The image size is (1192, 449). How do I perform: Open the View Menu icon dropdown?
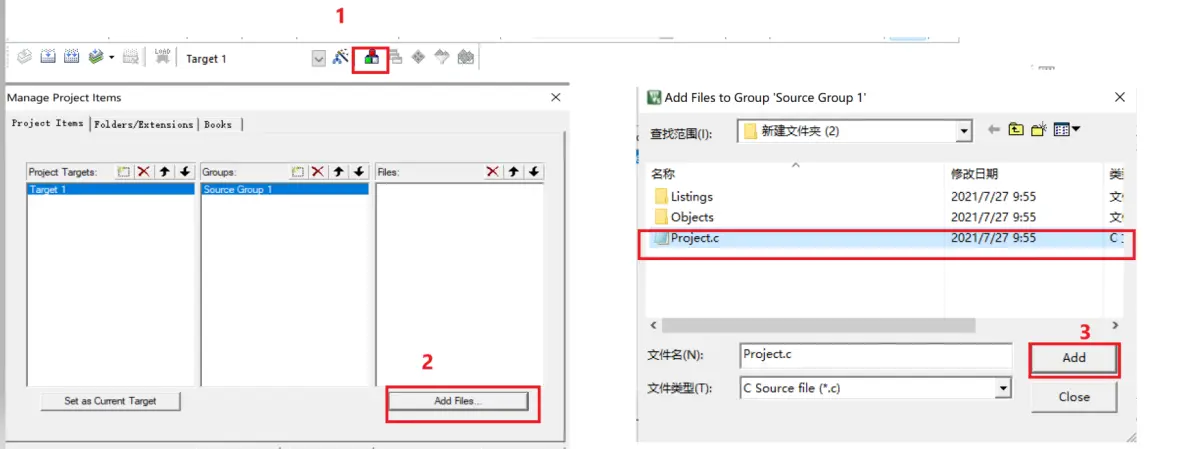[x=1067, y=129]
